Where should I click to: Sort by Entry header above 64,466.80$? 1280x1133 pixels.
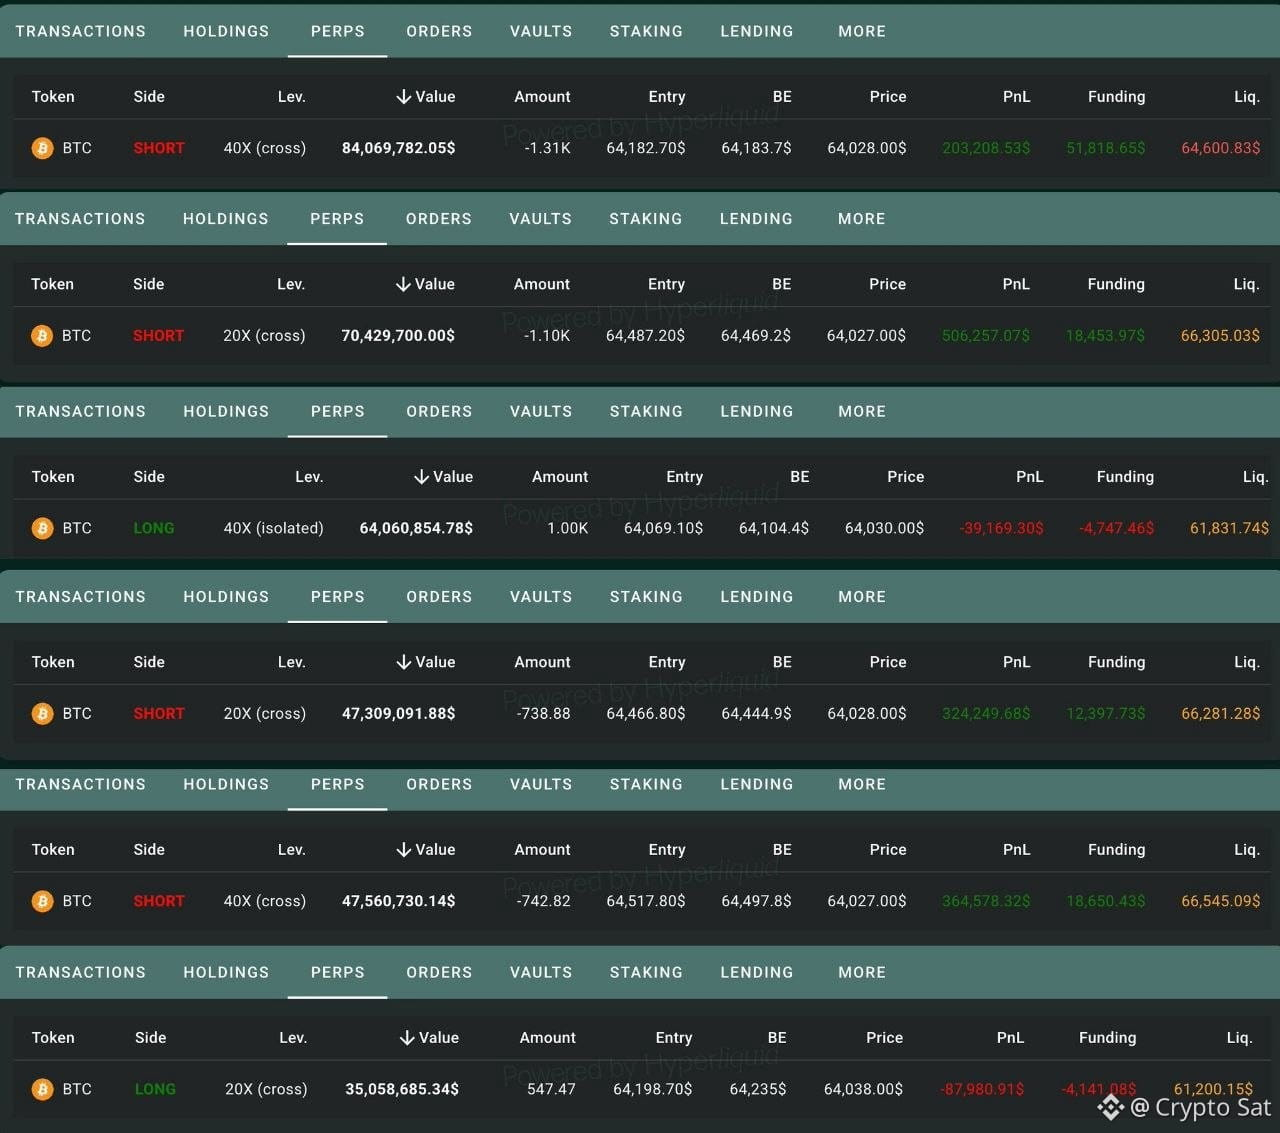(x=667, y=662)
